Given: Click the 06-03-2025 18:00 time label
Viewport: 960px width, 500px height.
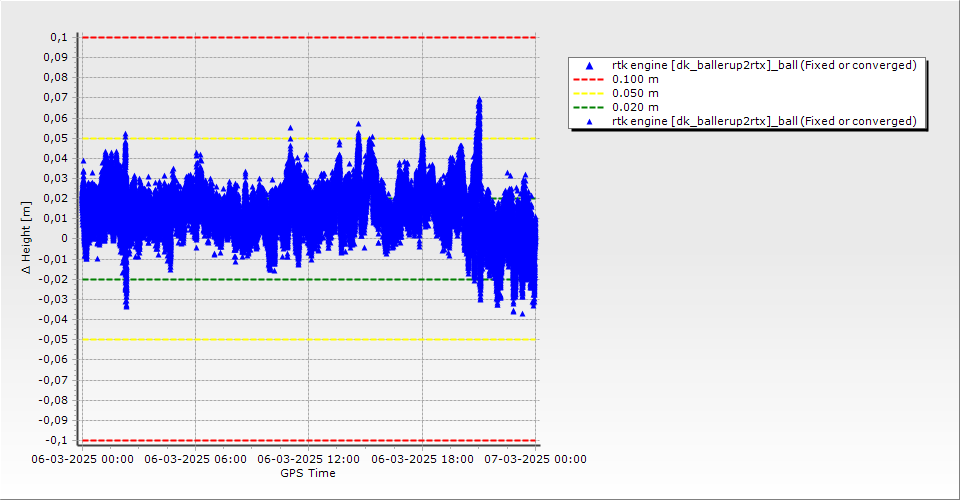Looking at the screenshot, I should tap(422, 459).
